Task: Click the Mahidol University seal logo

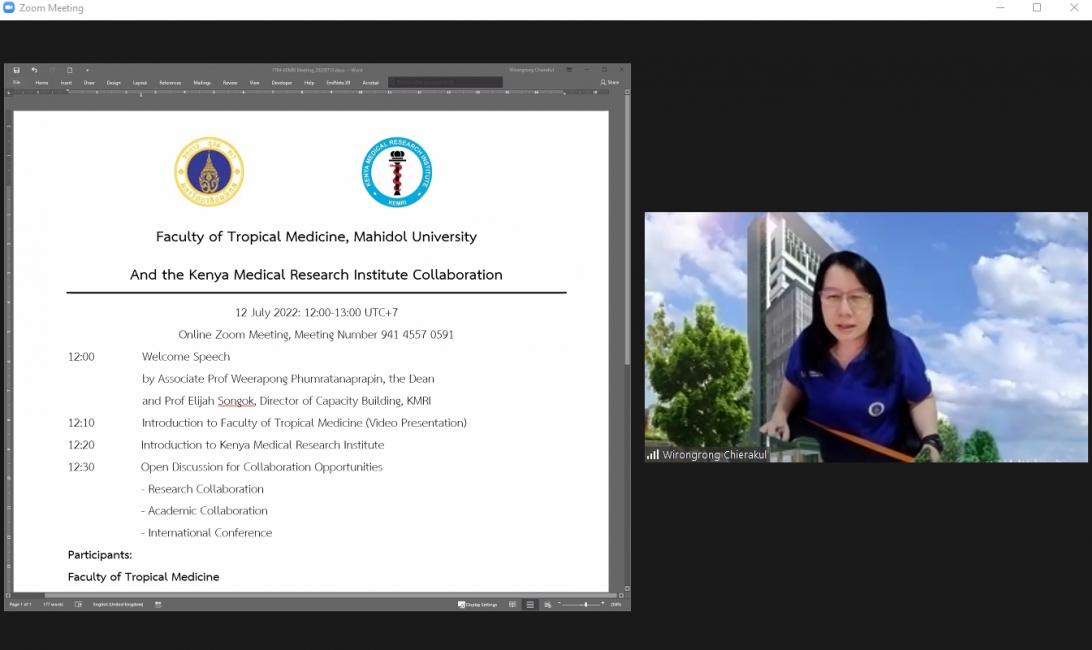Action: [x=209, y=171]
